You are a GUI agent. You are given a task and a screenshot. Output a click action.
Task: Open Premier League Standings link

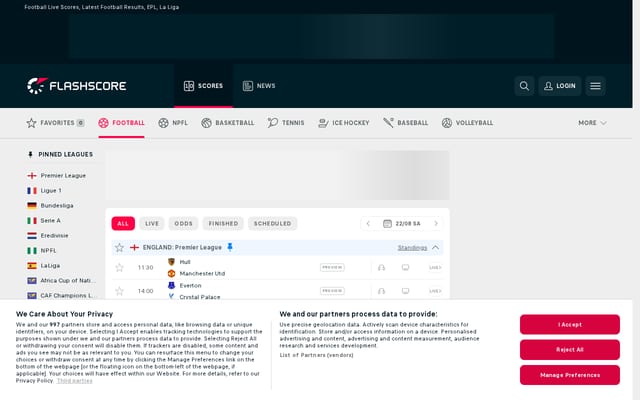[x=412, y=248]
